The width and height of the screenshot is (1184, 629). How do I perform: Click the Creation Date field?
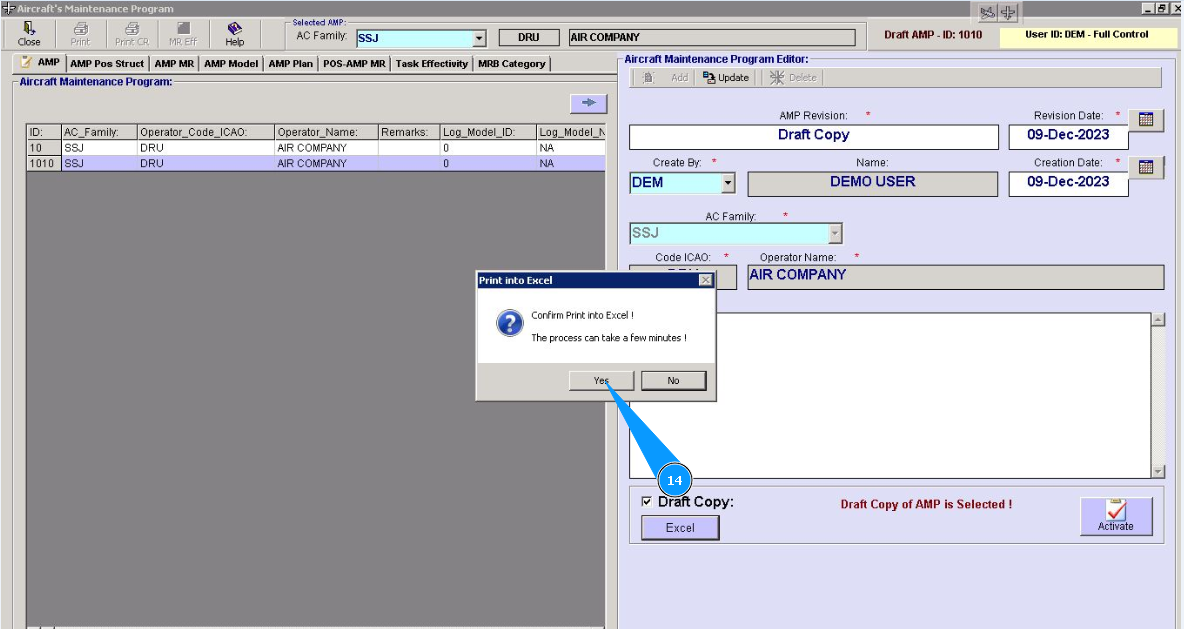(x=1068, y=183)
